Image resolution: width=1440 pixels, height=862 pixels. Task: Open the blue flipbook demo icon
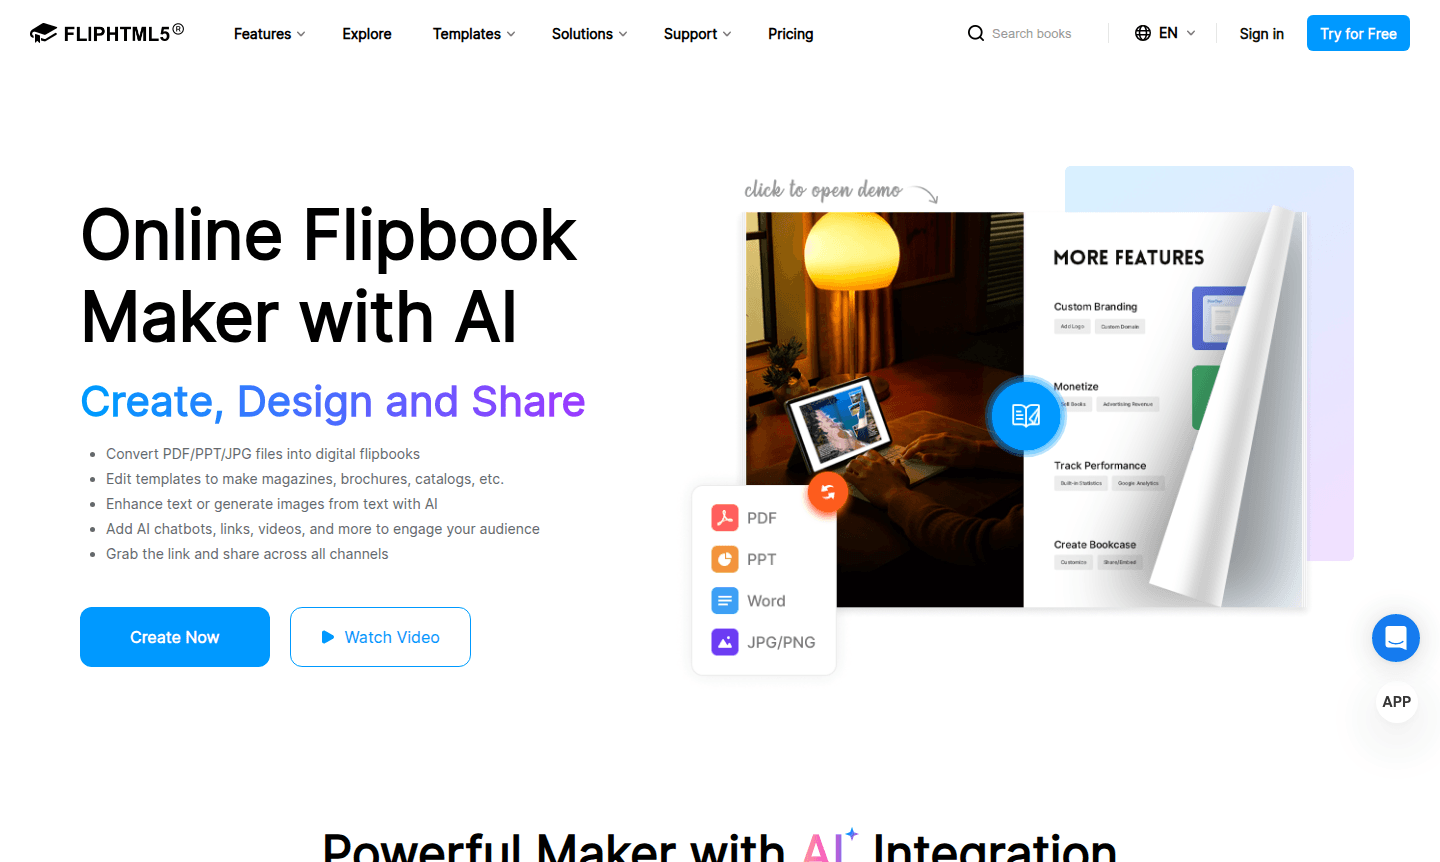[x=1026, y=415]
